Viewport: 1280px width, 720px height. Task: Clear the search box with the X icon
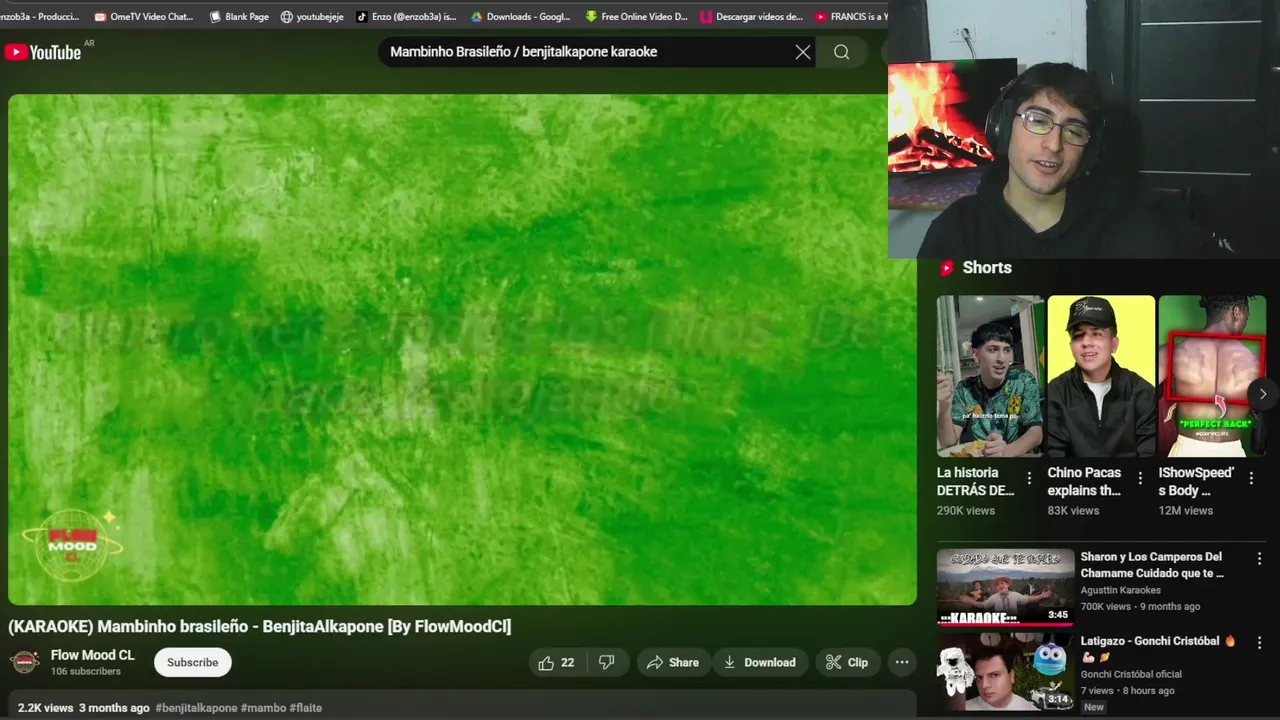pyautogui.click(x=803, y=52)
